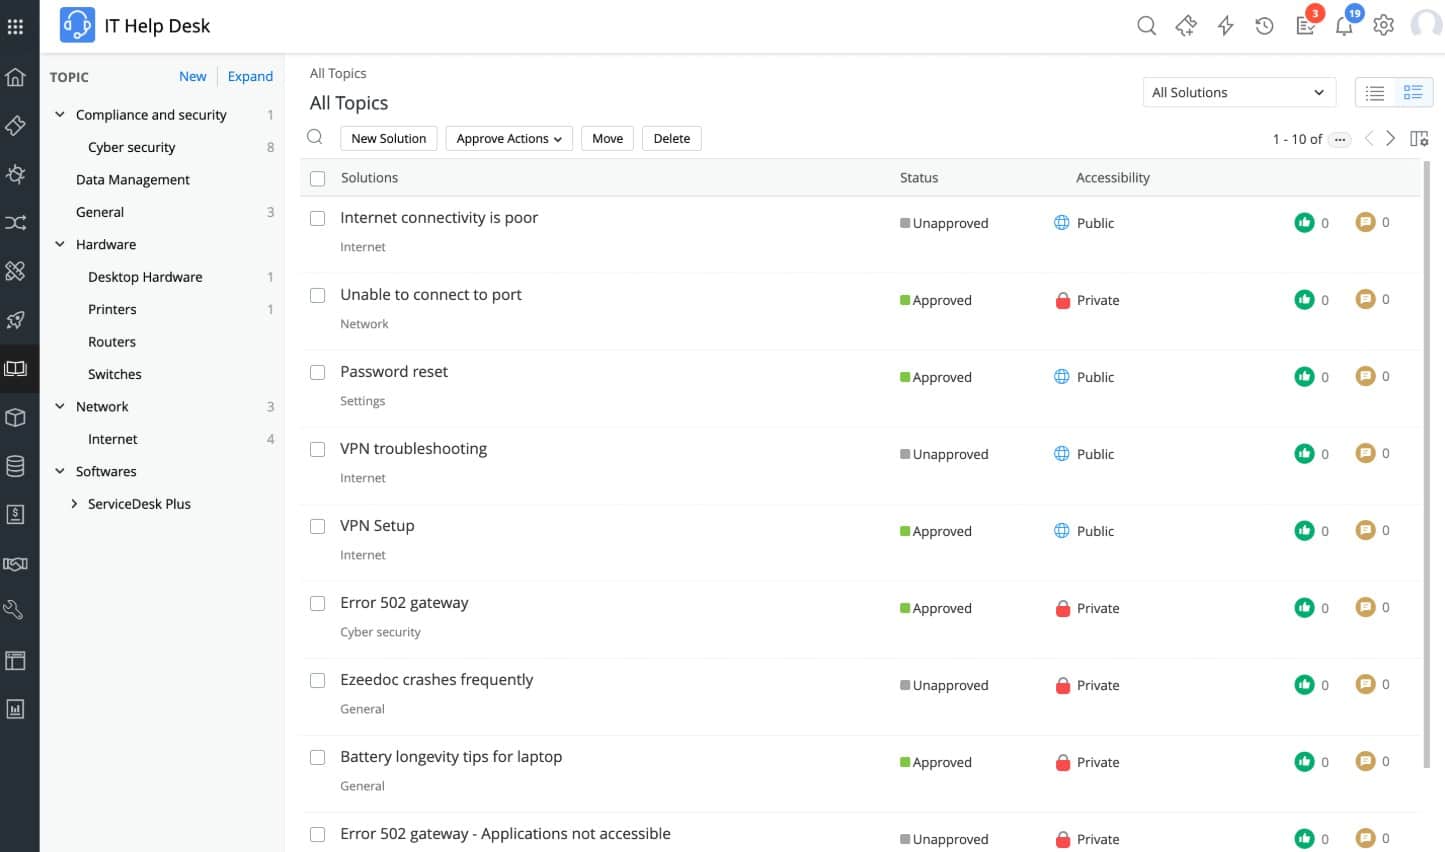1445x852 pixels.
Task: Open the database CMDB icon in sidebar
Action: (x=18, y=465)
